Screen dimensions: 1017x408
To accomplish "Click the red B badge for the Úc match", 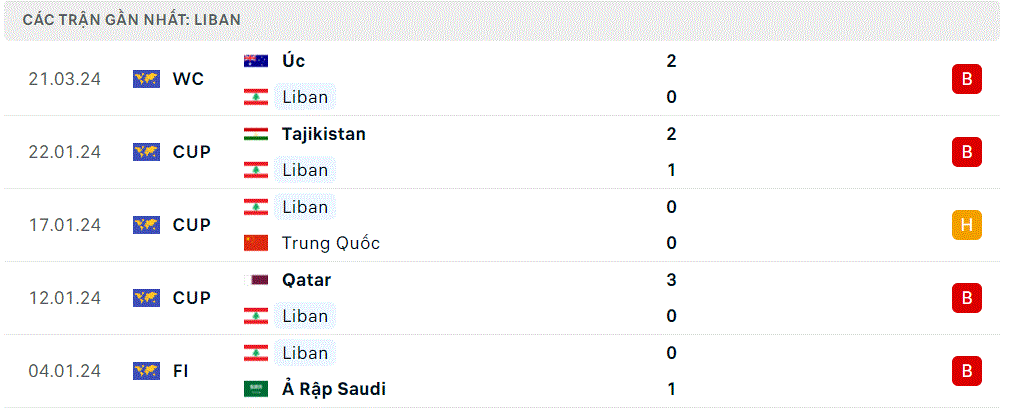I will tap(966, 79).
